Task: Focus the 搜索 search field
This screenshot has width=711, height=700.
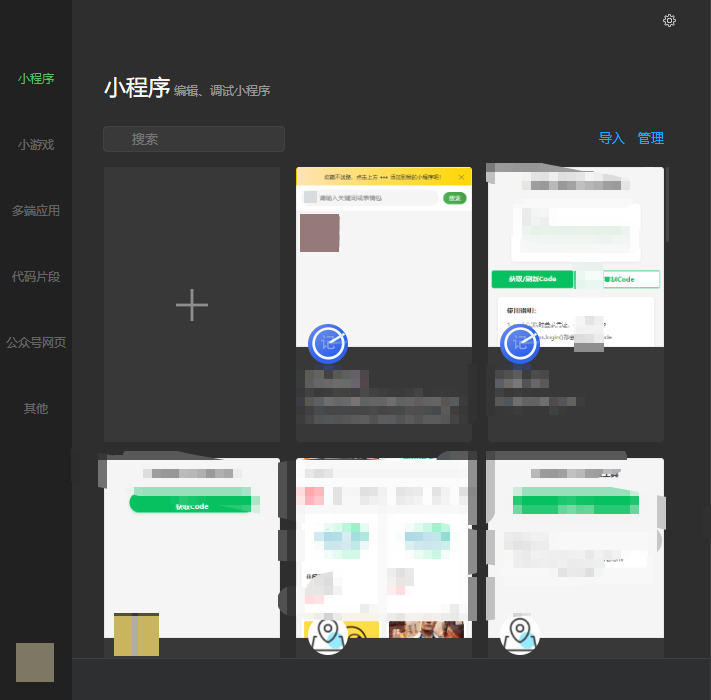Action: coord(194,139)
